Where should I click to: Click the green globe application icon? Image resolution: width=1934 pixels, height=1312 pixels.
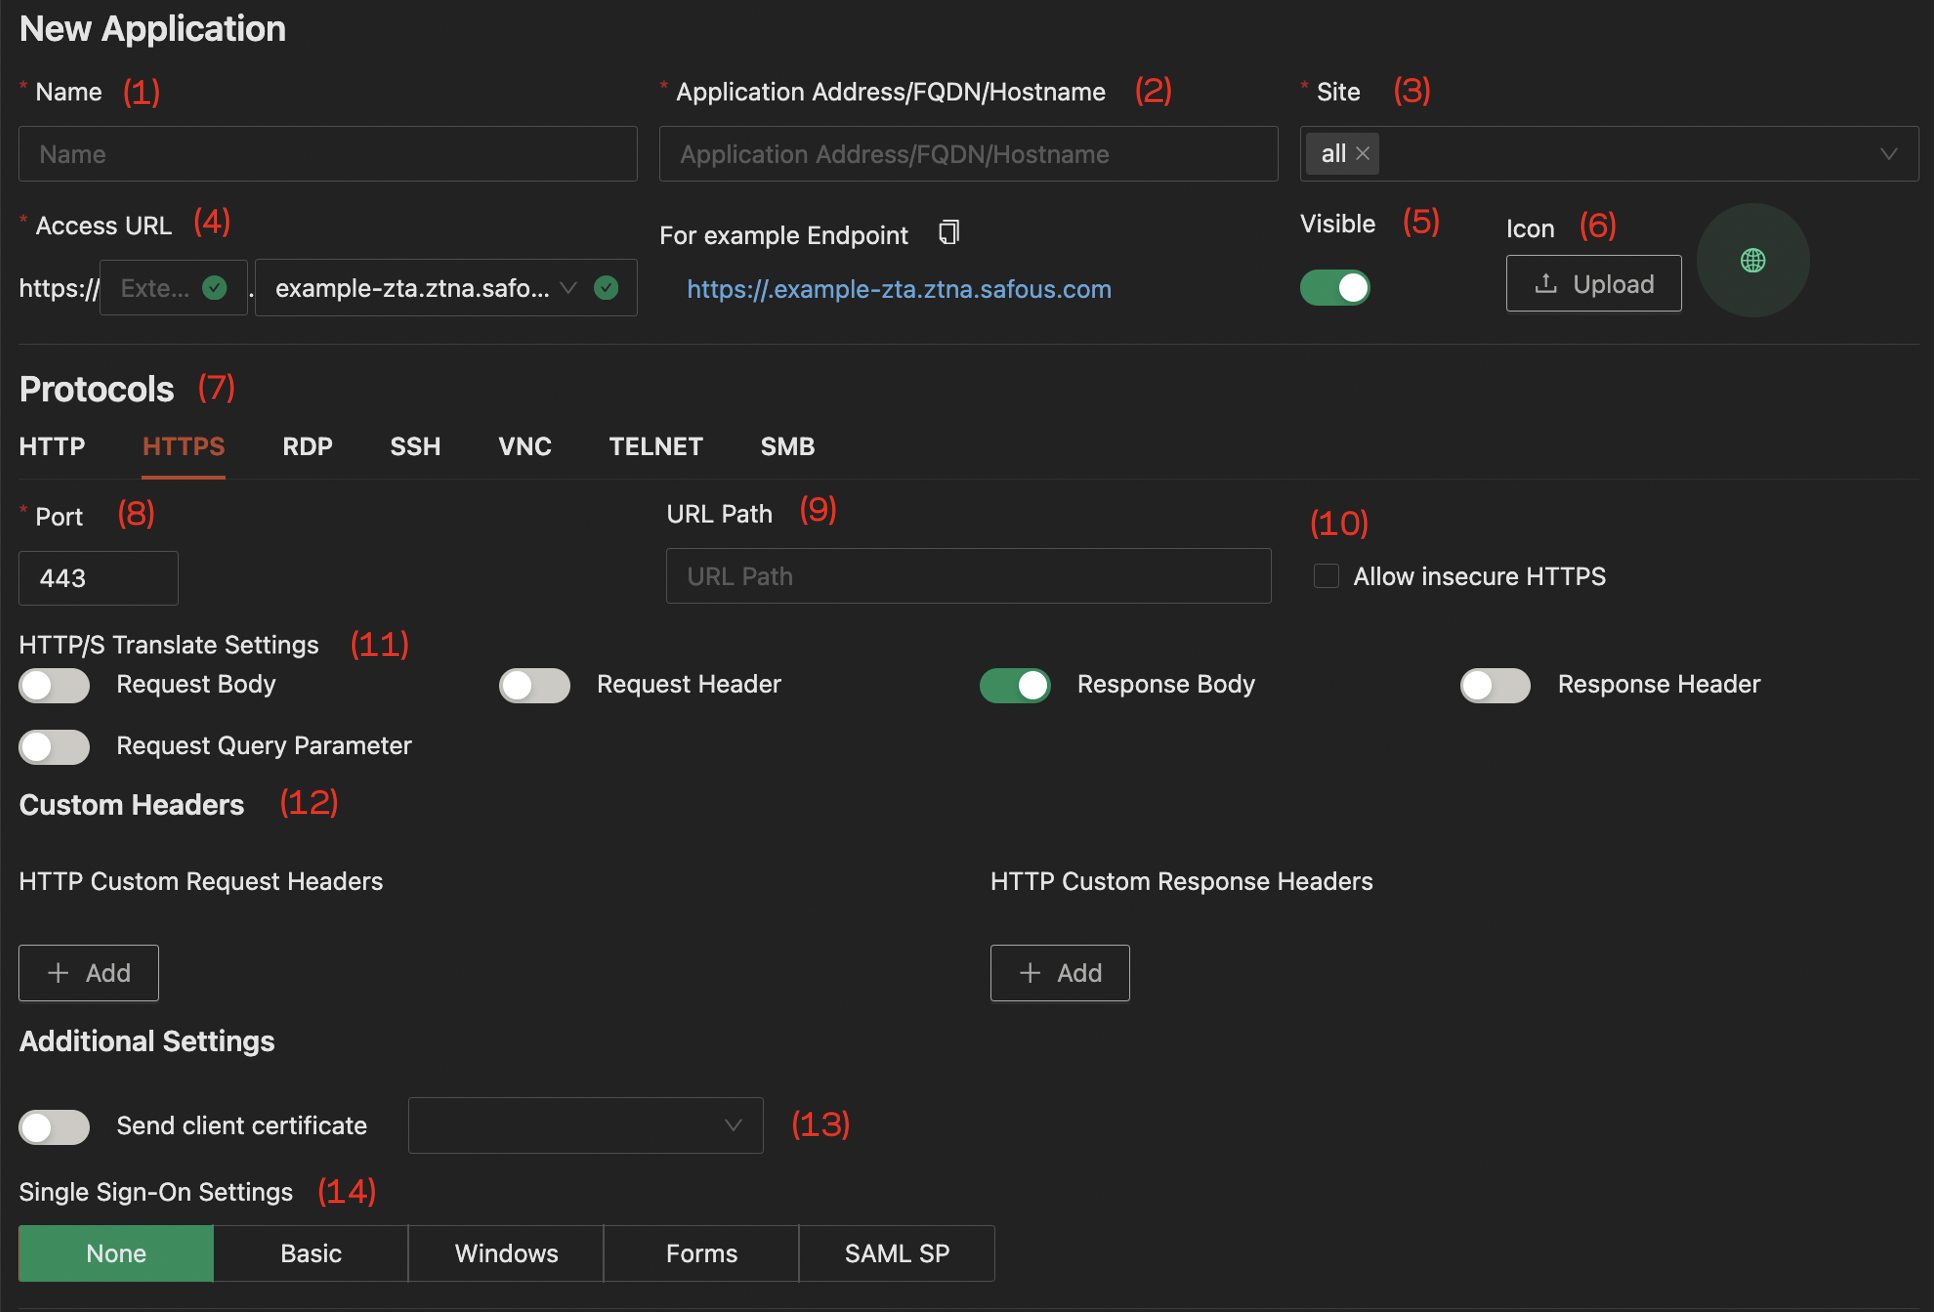coord(1753,261)
